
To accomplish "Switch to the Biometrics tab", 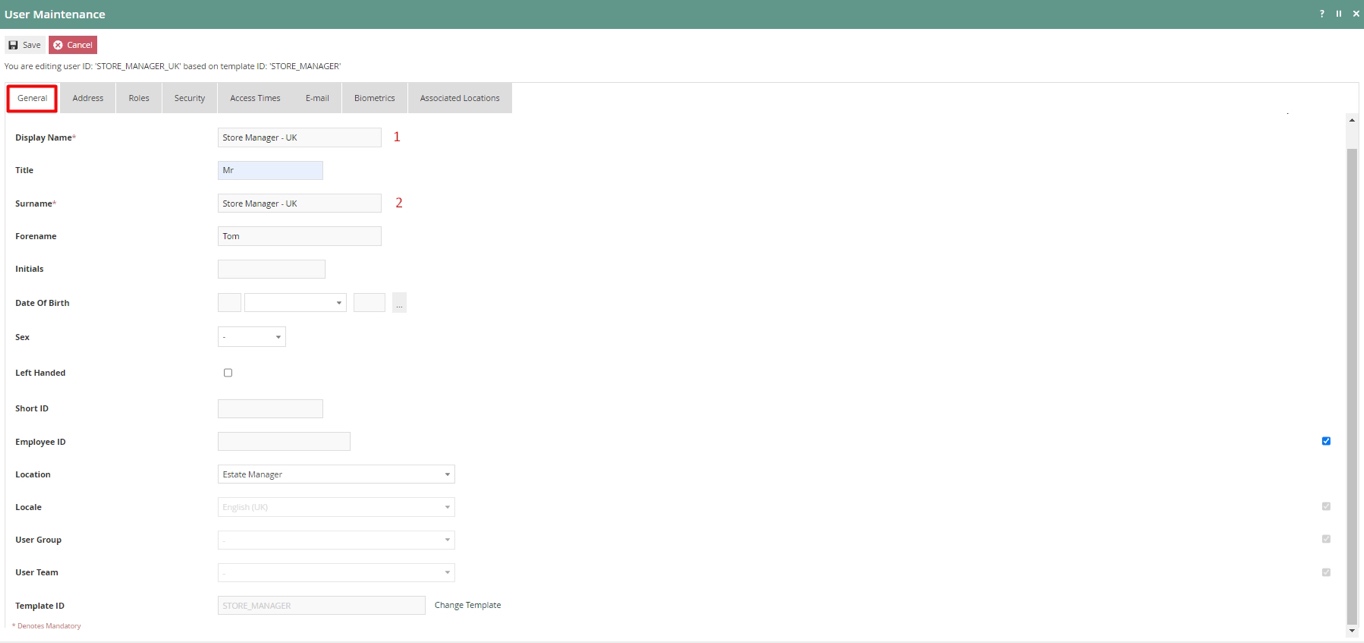I will pos(374,98).
